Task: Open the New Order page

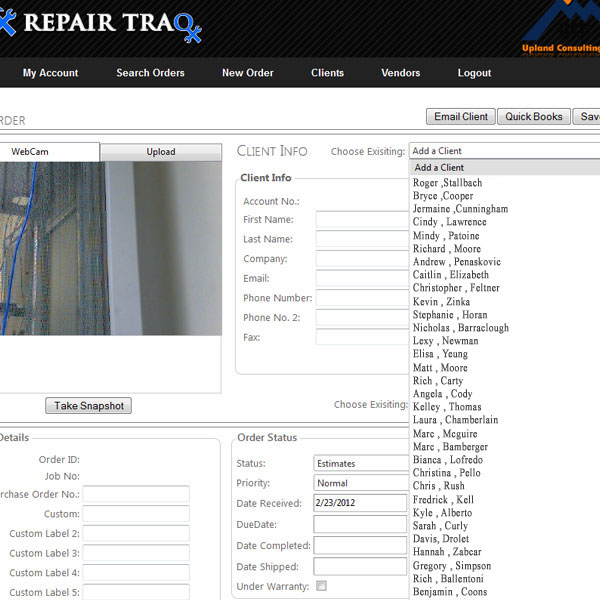Action: (x=247, y=73)
